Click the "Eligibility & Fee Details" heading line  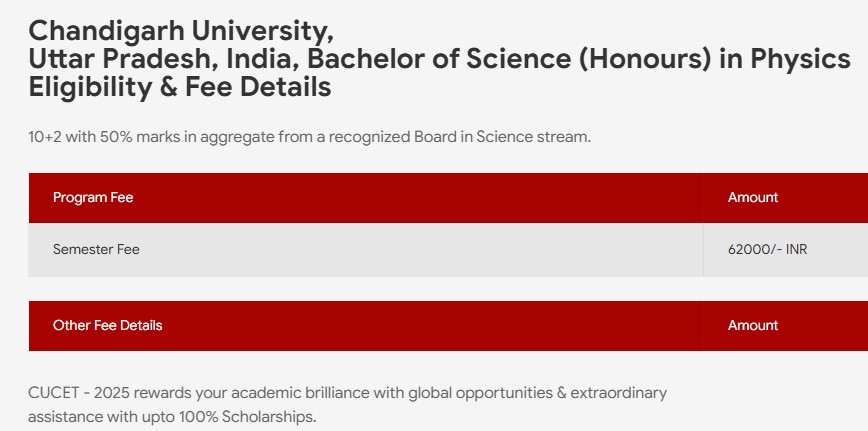pyautogui.click(x=180, y=87)
